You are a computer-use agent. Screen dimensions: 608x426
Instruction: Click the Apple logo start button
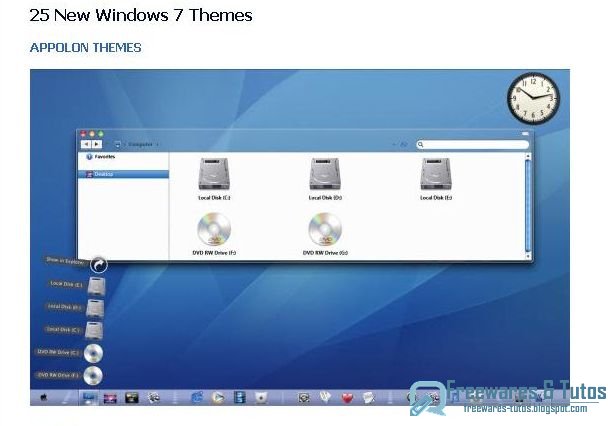point(44,397)
